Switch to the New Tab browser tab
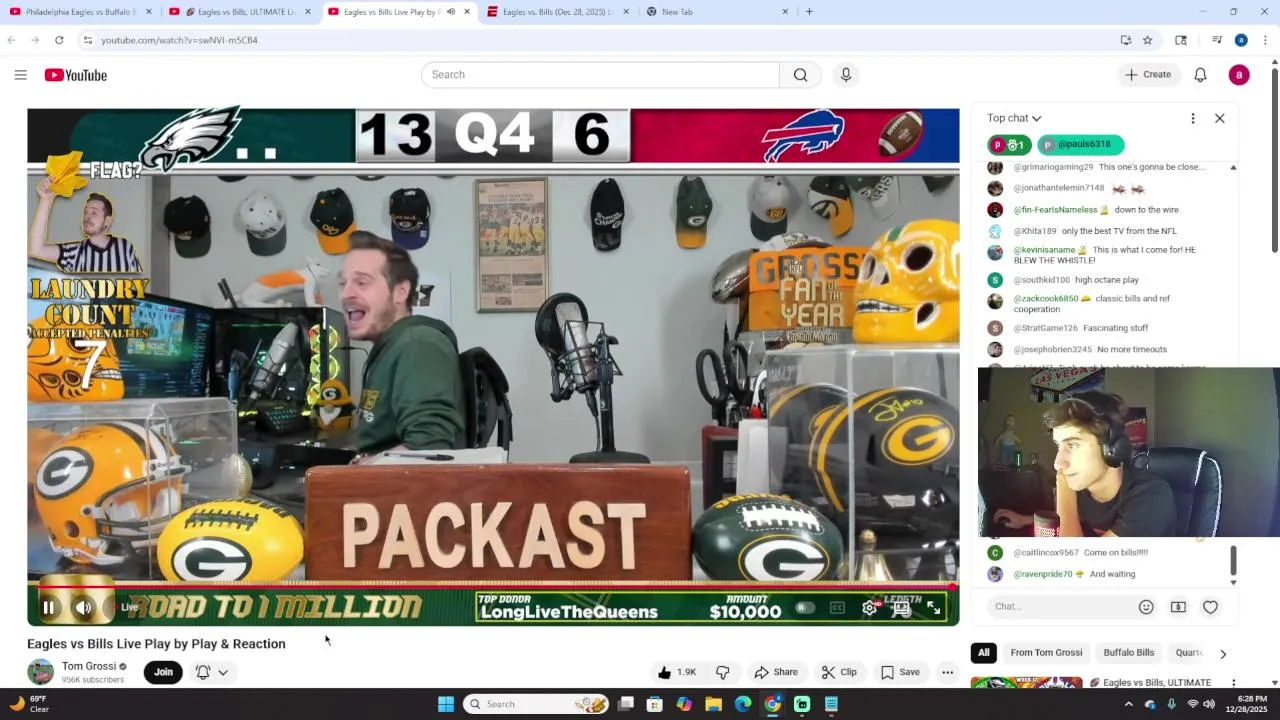 (717, 12)
